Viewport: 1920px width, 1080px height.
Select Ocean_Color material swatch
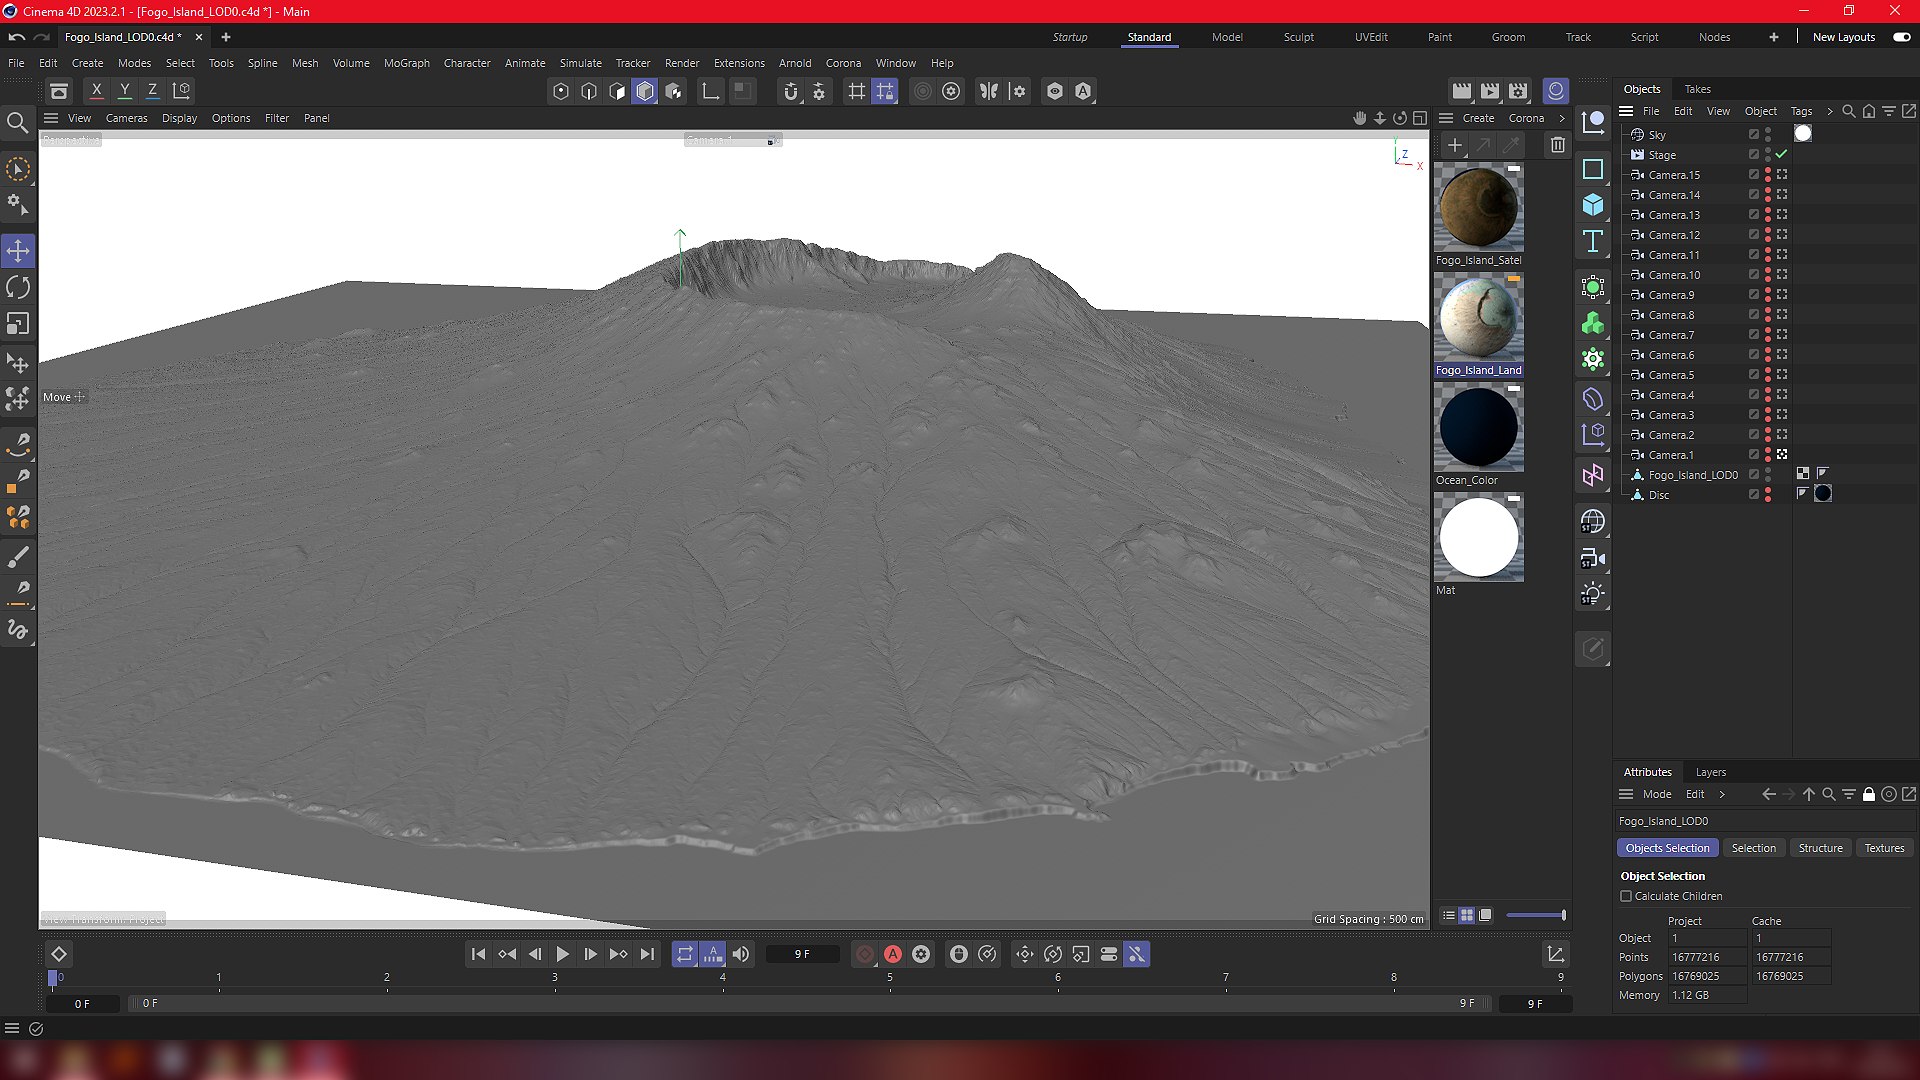point(1478,428)
